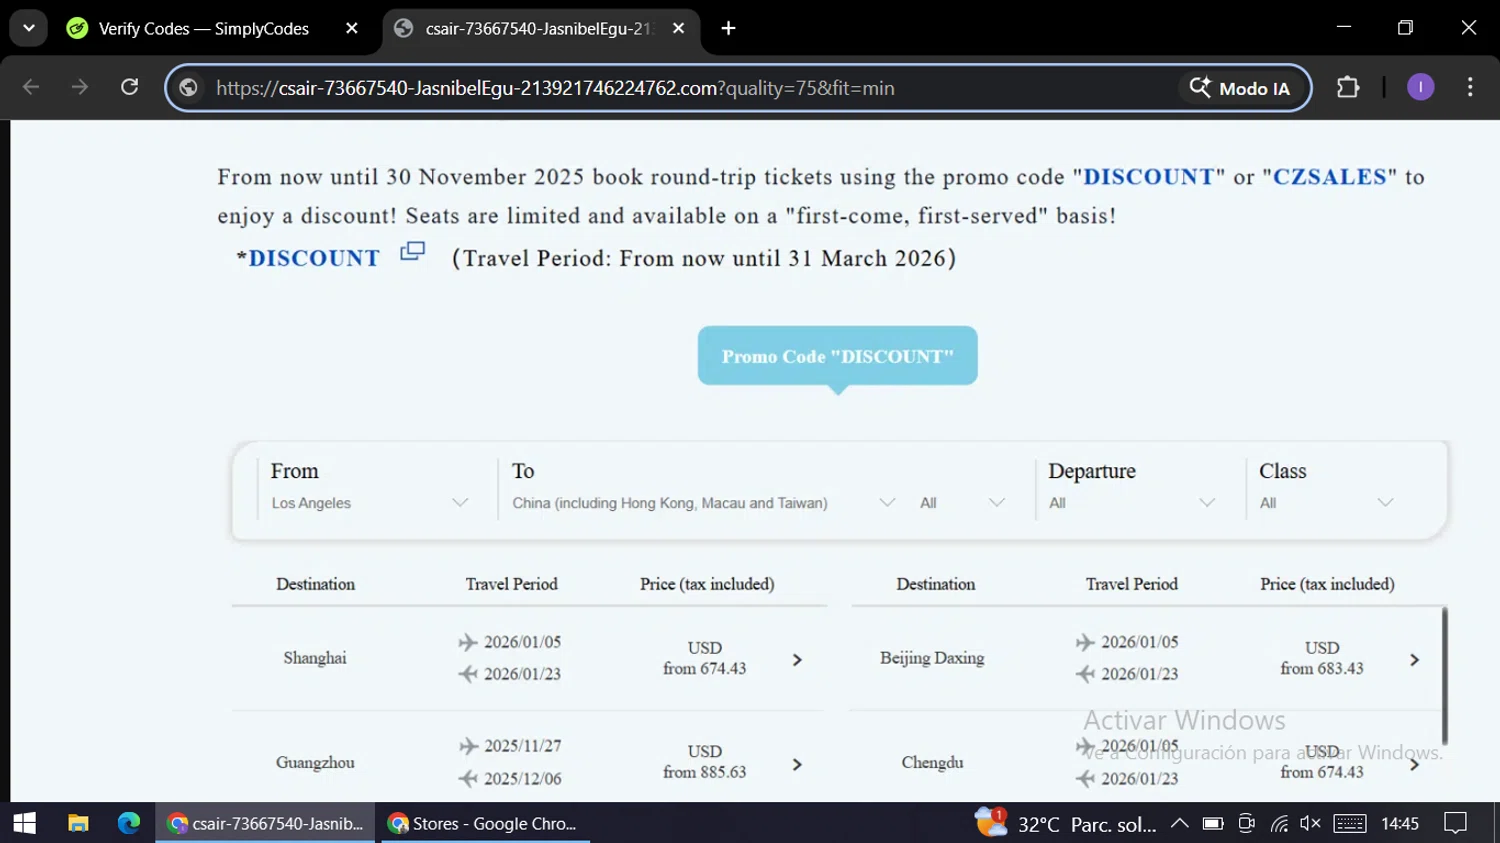Open Guangzhou fare arrow from 885.63
The width and height of the screenshot is (1500, 843).
click(797, 764)
